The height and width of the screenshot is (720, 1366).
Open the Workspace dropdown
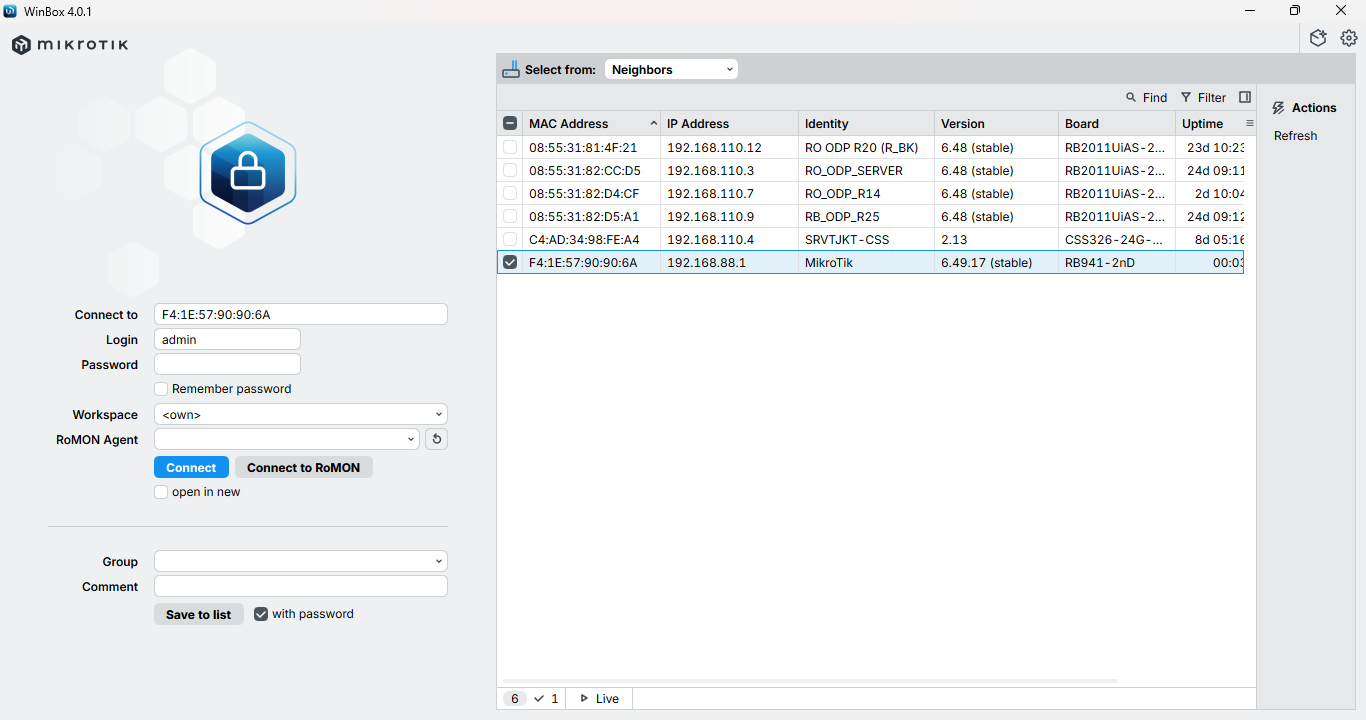tap(300, 414)
